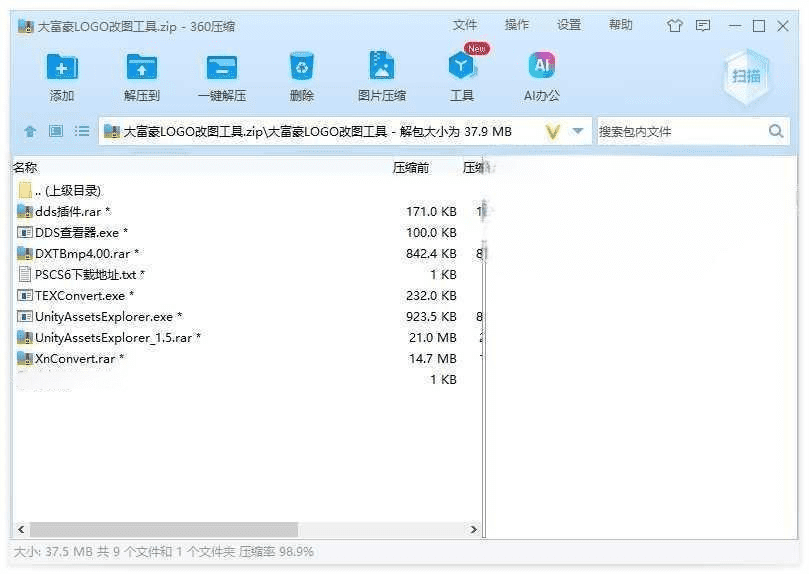Open the Tools (工具) icon with New badge
This screenshot has width=809, height=574.
[x=461, y=68]
